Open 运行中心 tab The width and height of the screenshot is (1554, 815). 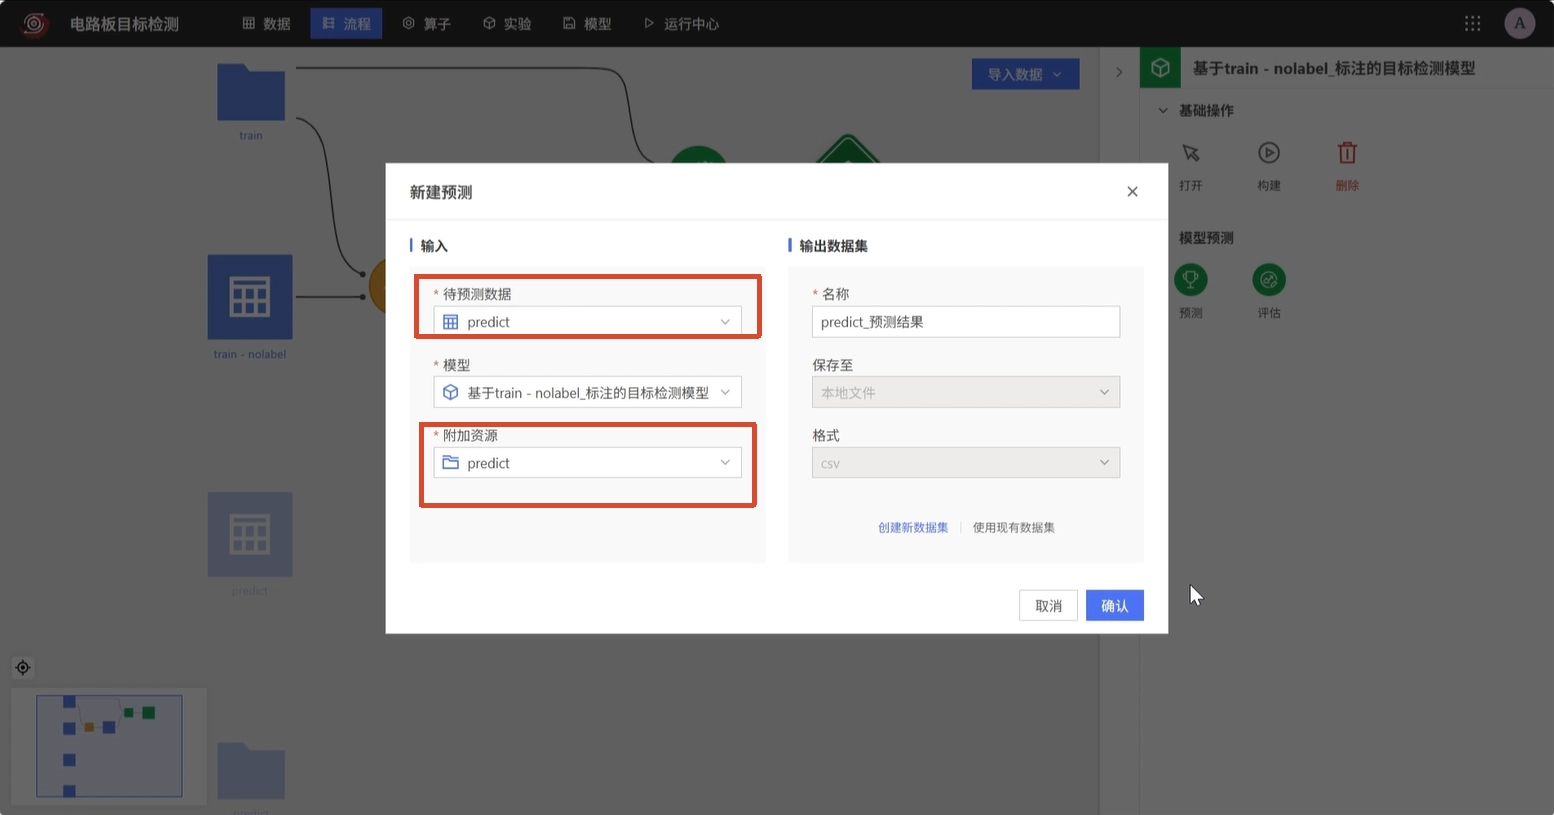(x=681, y=23)
